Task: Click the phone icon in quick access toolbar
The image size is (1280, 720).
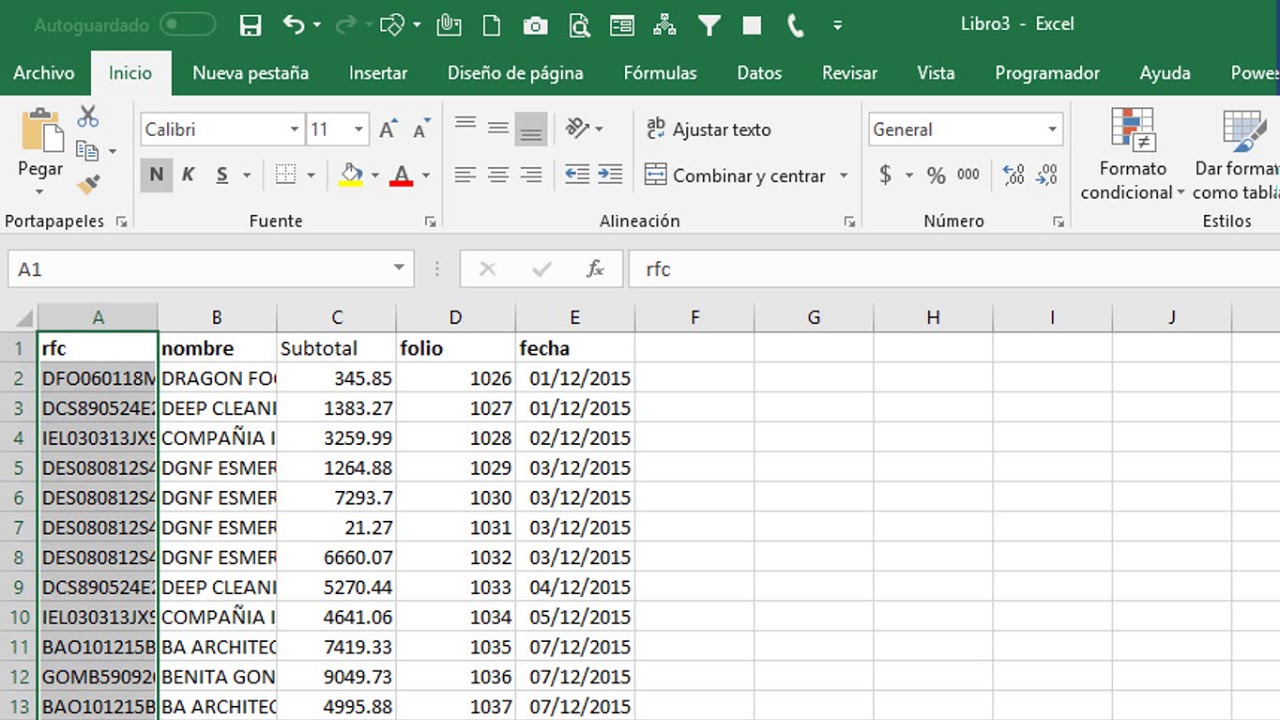Action: point(795,25)
